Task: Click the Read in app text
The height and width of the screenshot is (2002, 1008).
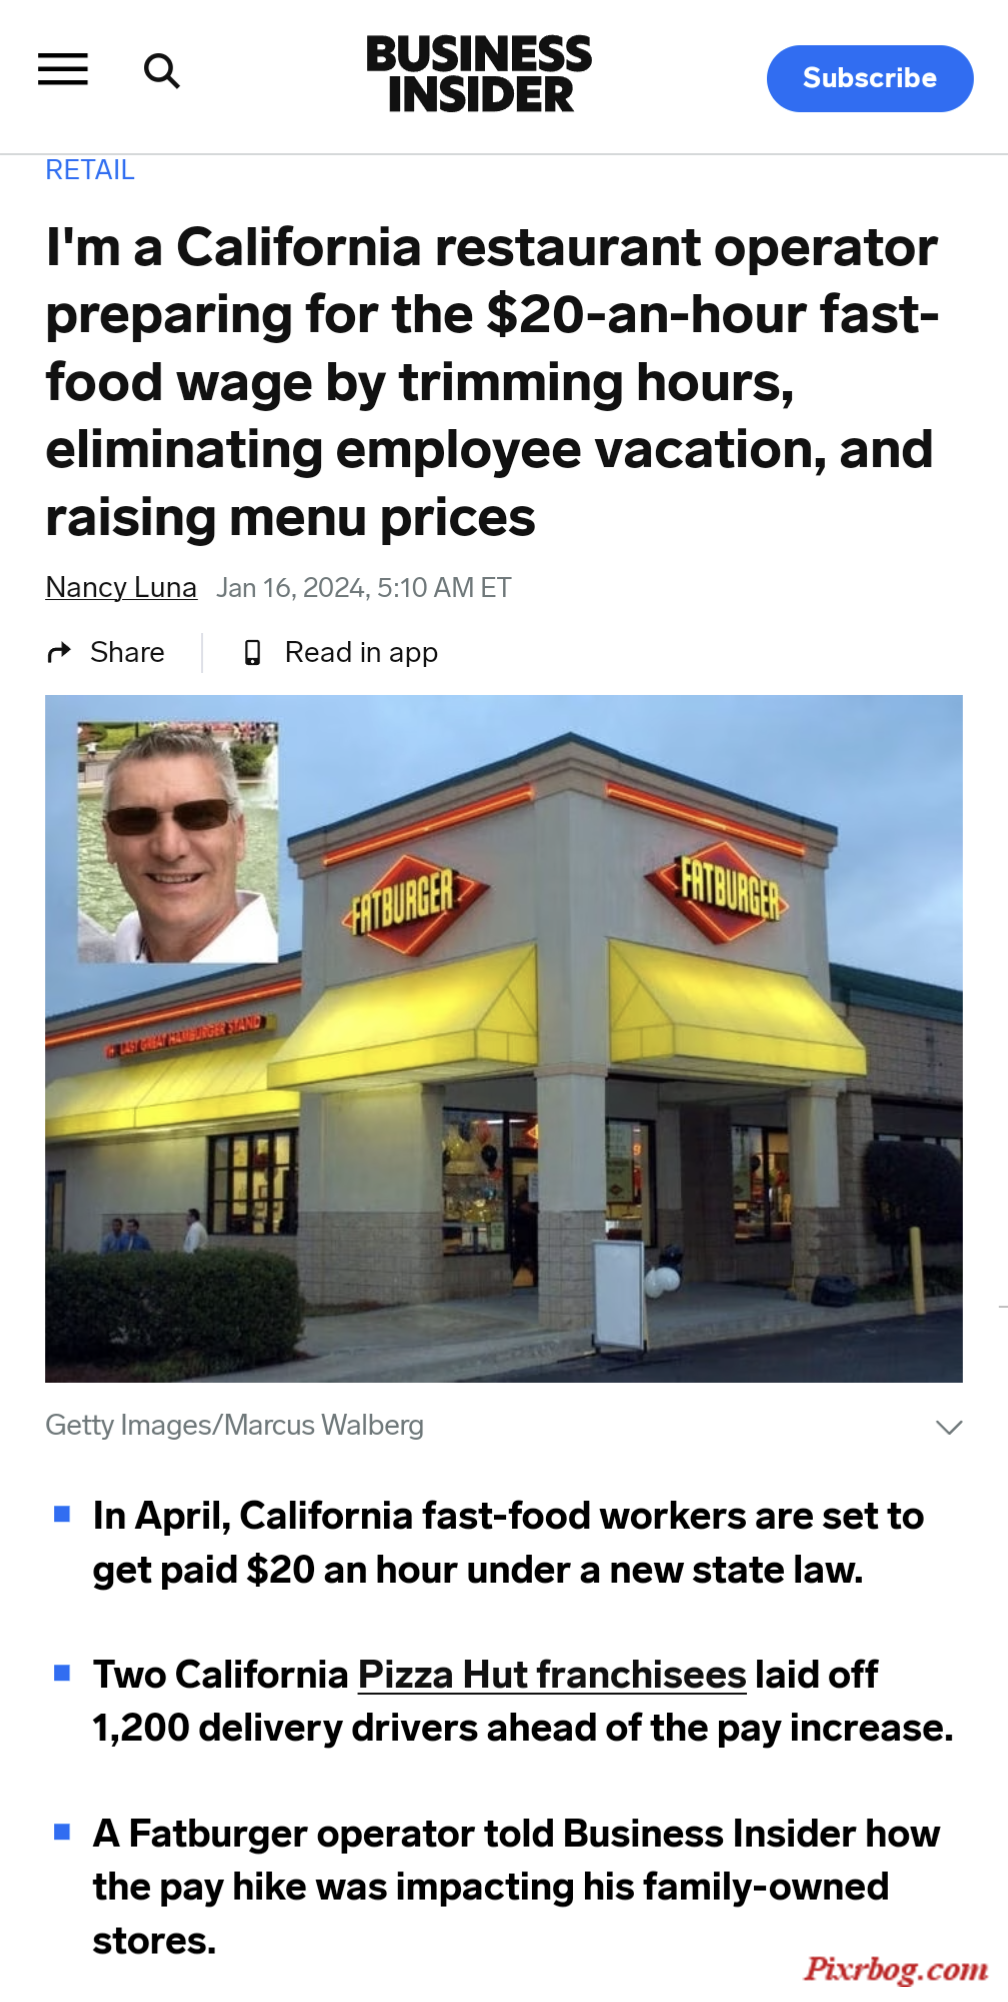Action: [361, 652]
